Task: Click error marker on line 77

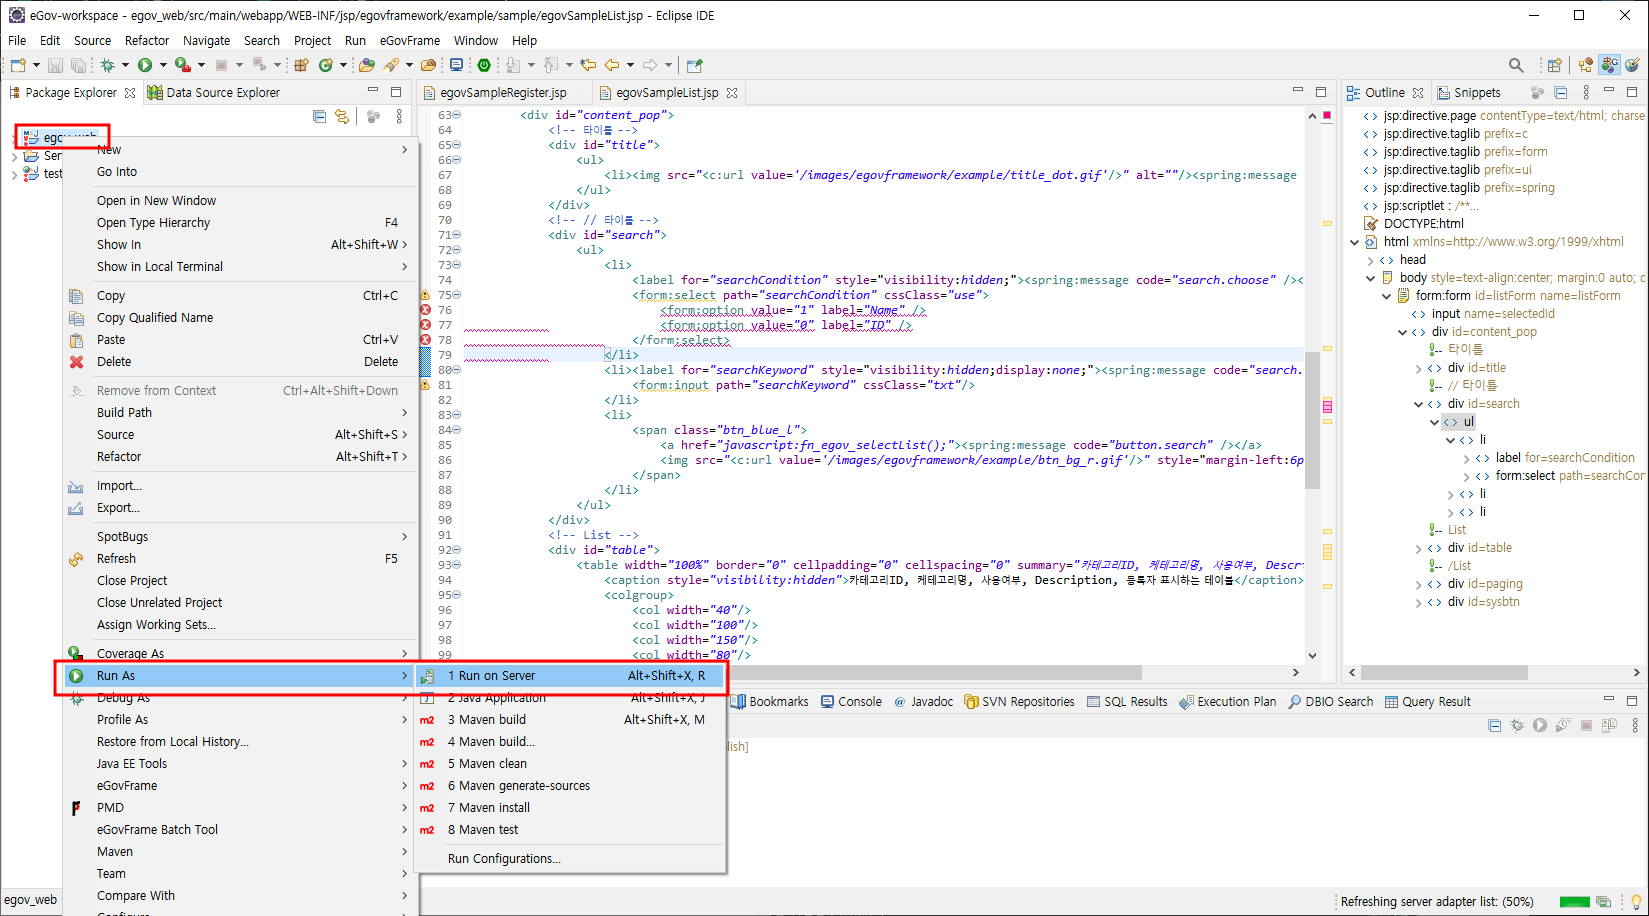Action: pos(425,325)
